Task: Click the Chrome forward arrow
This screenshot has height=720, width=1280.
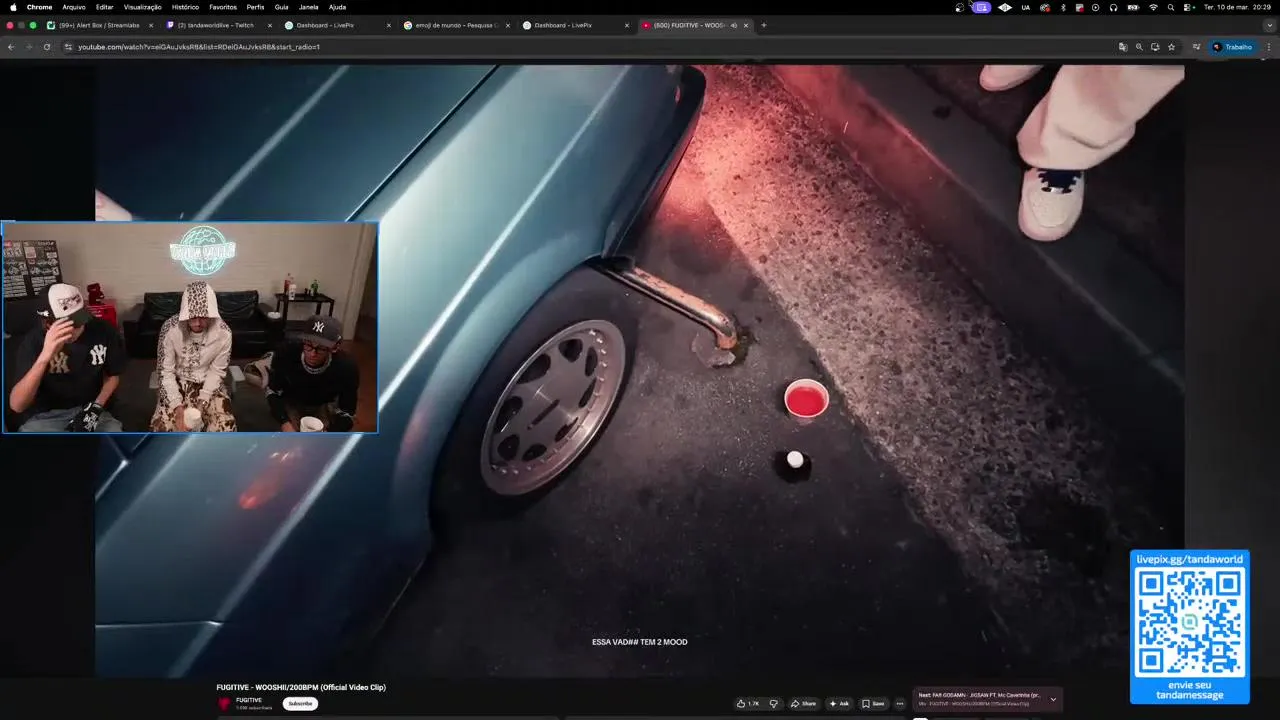Action: click(x=28, y=47)
